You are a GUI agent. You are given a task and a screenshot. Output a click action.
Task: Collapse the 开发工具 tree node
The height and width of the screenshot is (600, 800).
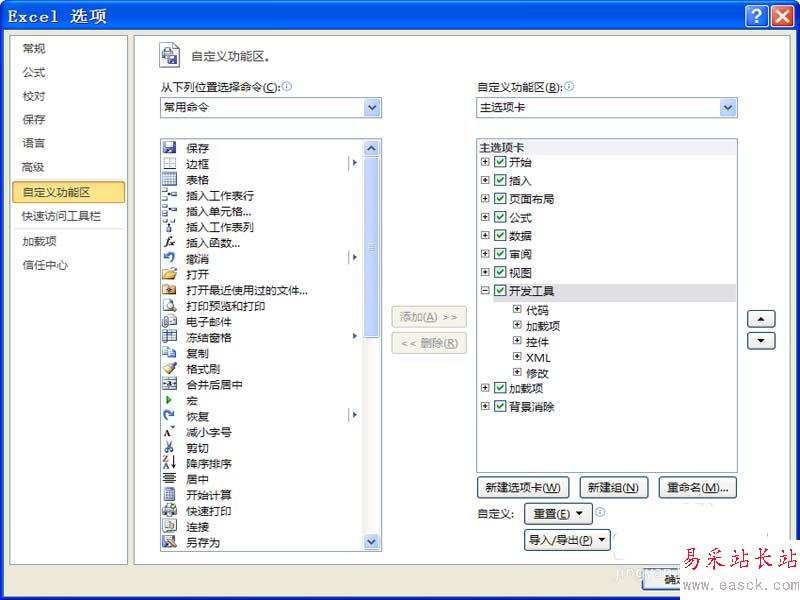point(485,291)
